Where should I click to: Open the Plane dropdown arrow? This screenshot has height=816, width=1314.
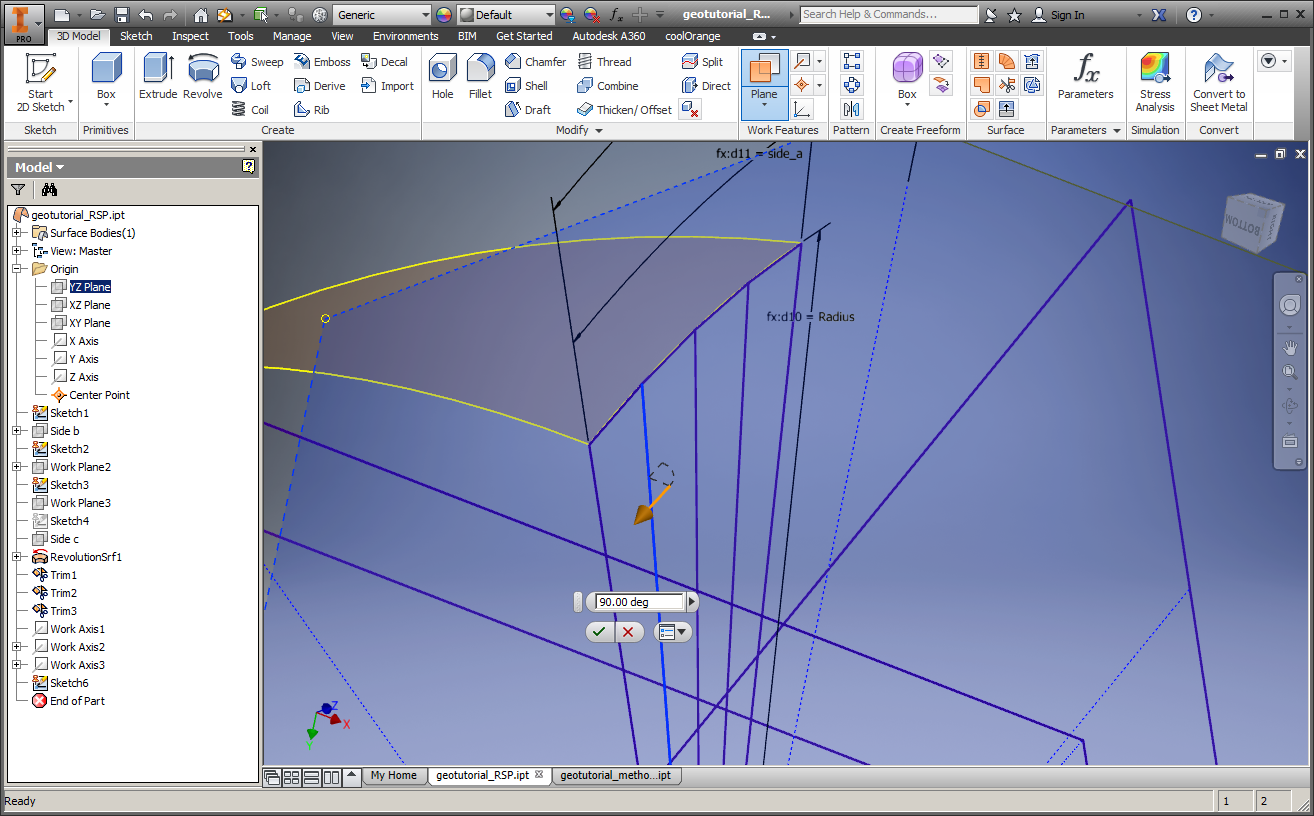pos(764,104)
